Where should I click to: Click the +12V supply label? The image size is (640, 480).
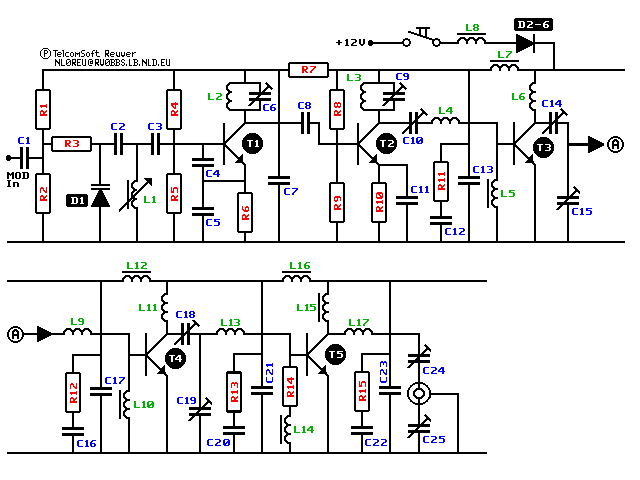352,42
